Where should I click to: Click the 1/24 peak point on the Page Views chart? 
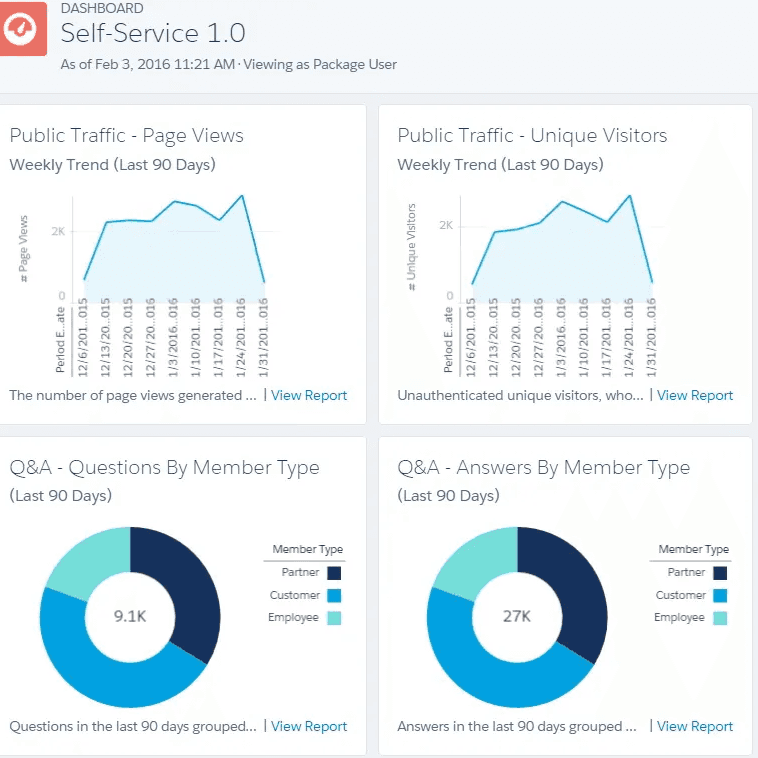(242, 196)
